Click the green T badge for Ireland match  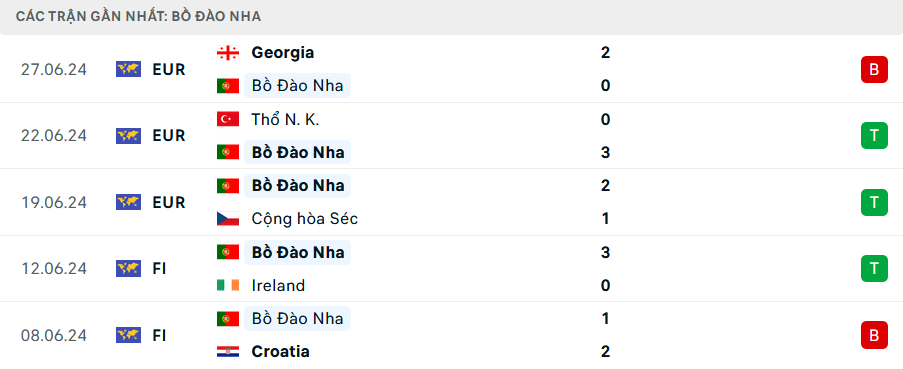[874, 269]
